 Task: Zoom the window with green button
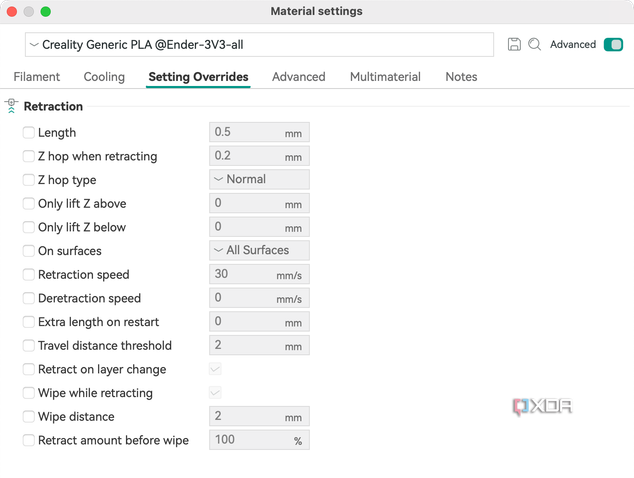click(x=46, y=11)
